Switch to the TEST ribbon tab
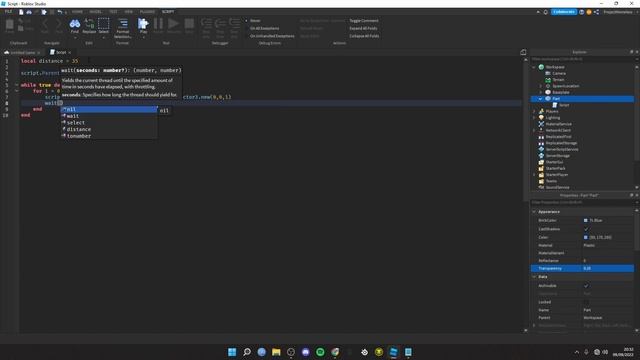640x360 pixels. (x=113, y=12)
